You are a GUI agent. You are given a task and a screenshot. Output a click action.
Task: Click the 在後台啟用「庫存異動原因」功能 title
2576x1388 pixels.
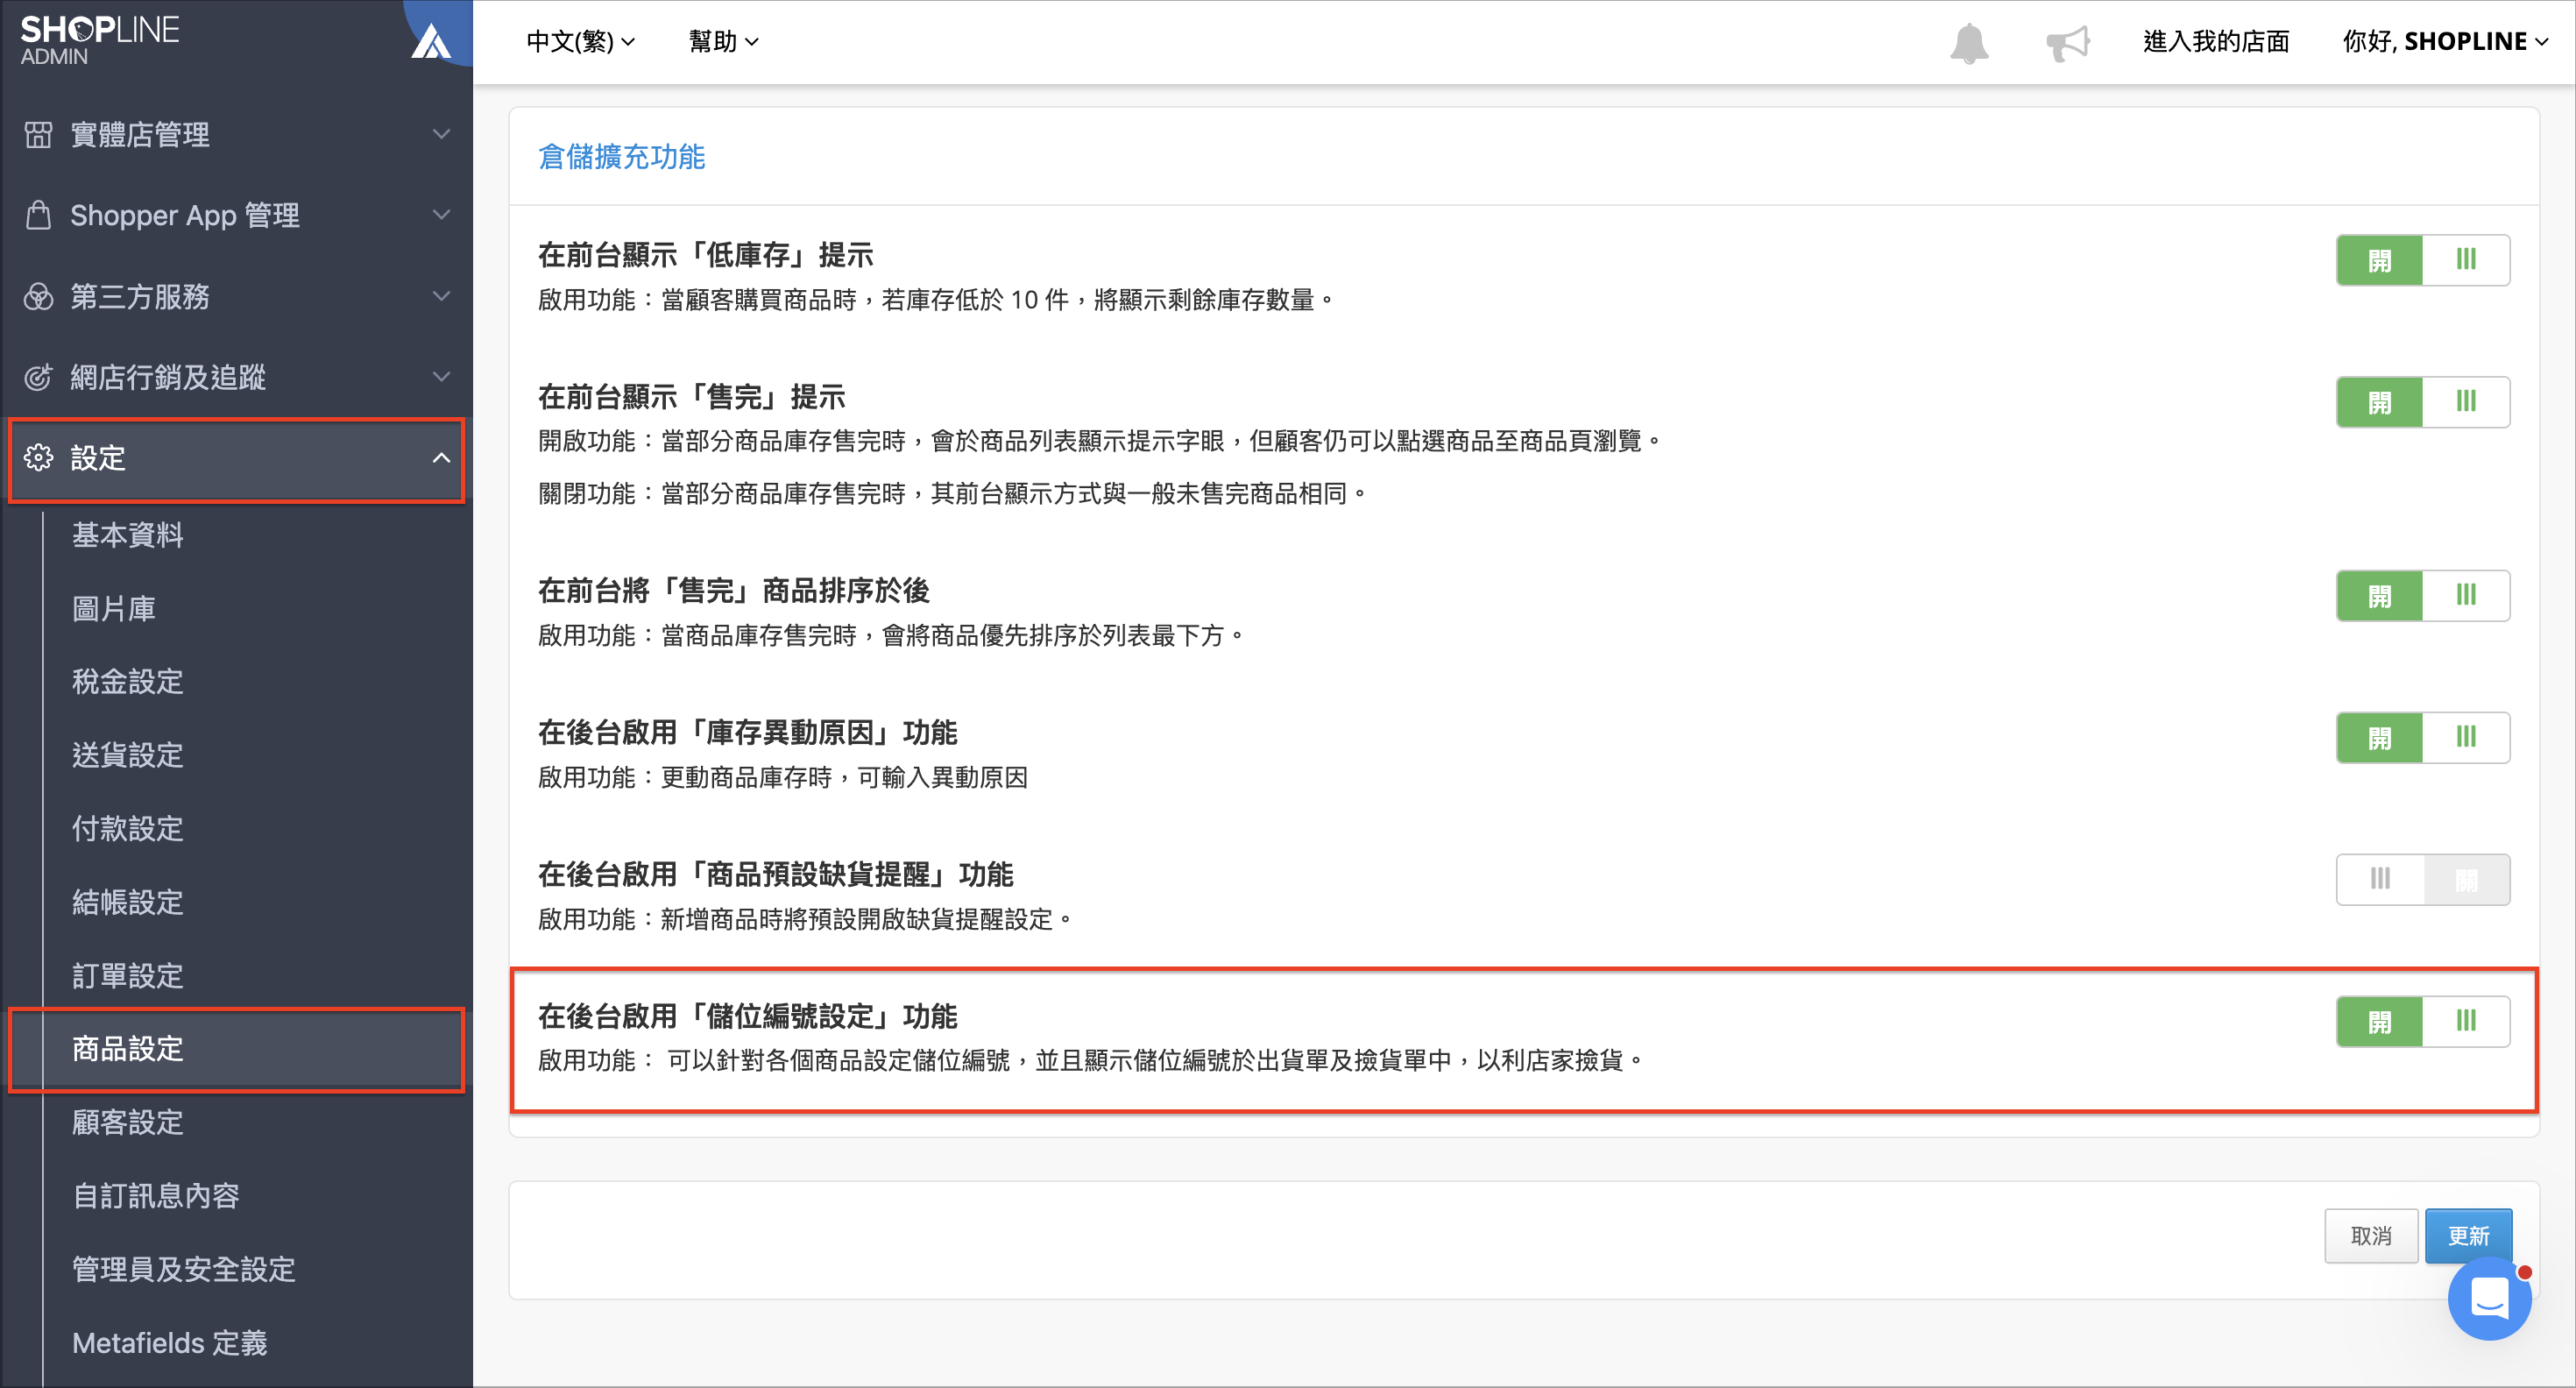(748, 733)
